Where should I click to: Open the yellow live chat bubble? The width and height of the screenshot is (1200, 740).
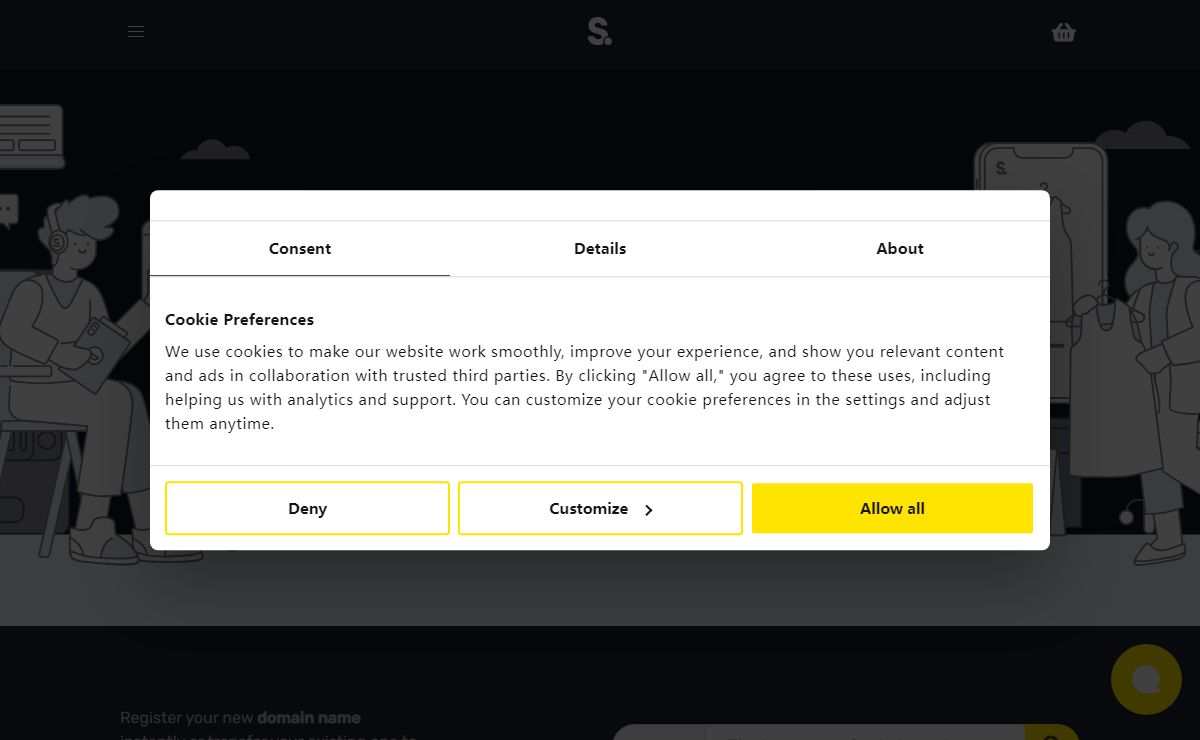[1146, 679]
